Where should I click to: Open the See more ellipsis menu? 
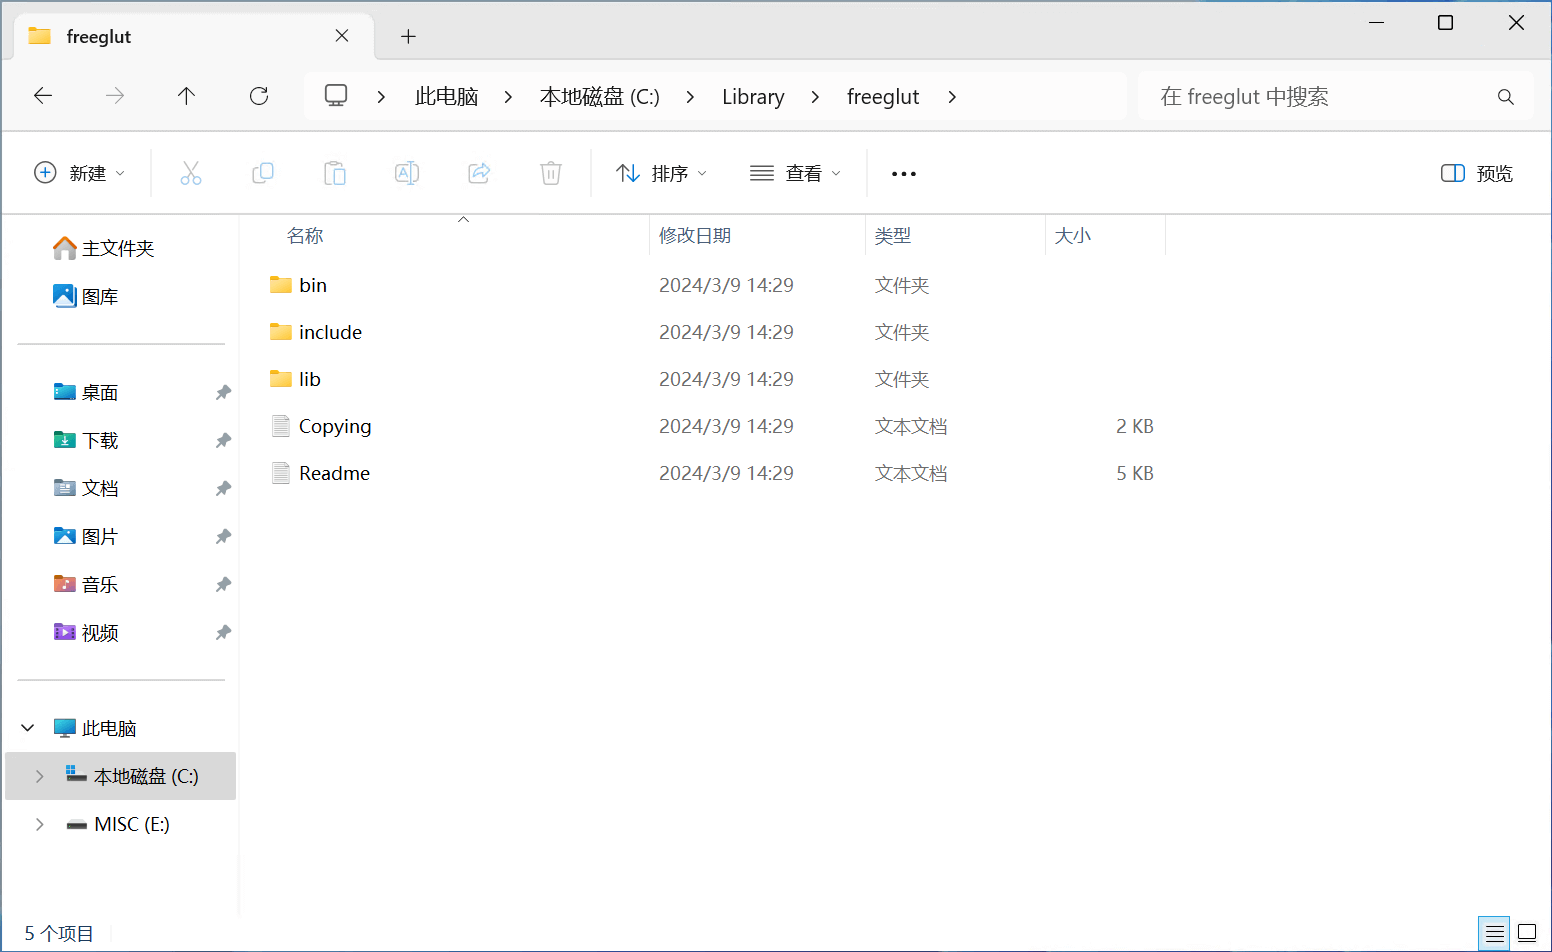(904, 174)
